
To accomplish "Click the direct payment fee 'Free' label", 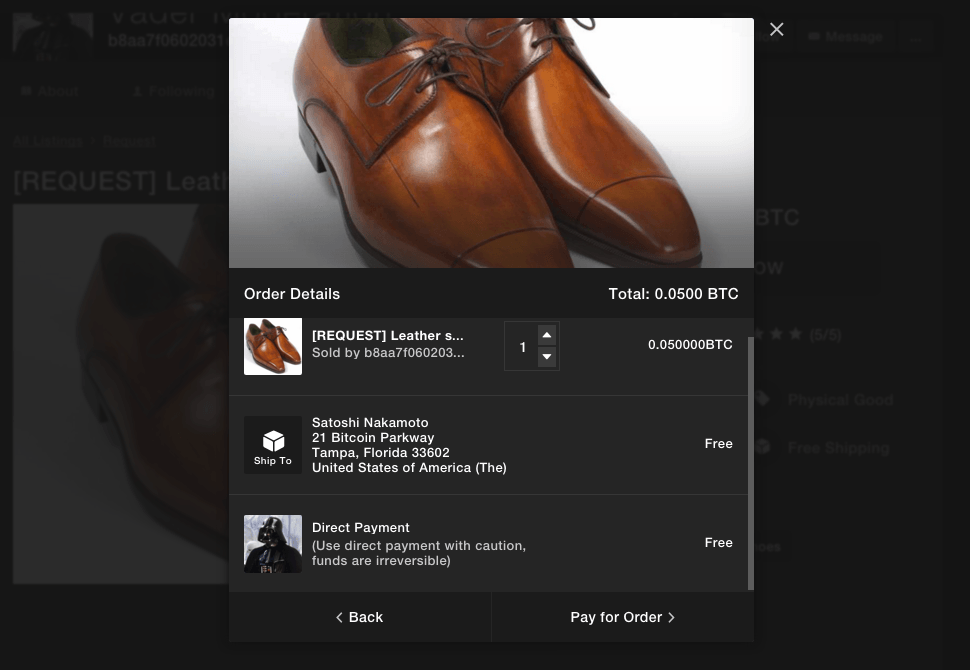I will (718, 543).
